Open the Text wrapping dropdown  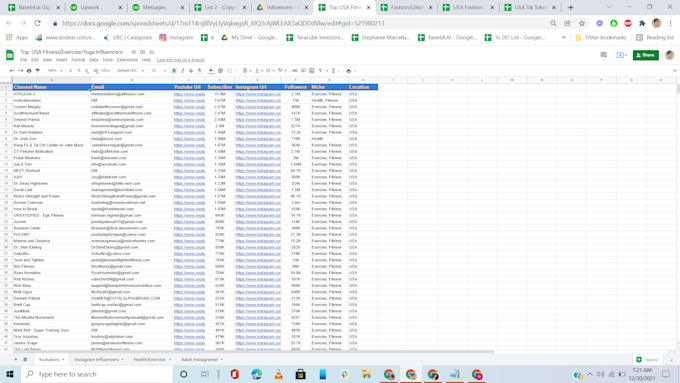(269, 70)
